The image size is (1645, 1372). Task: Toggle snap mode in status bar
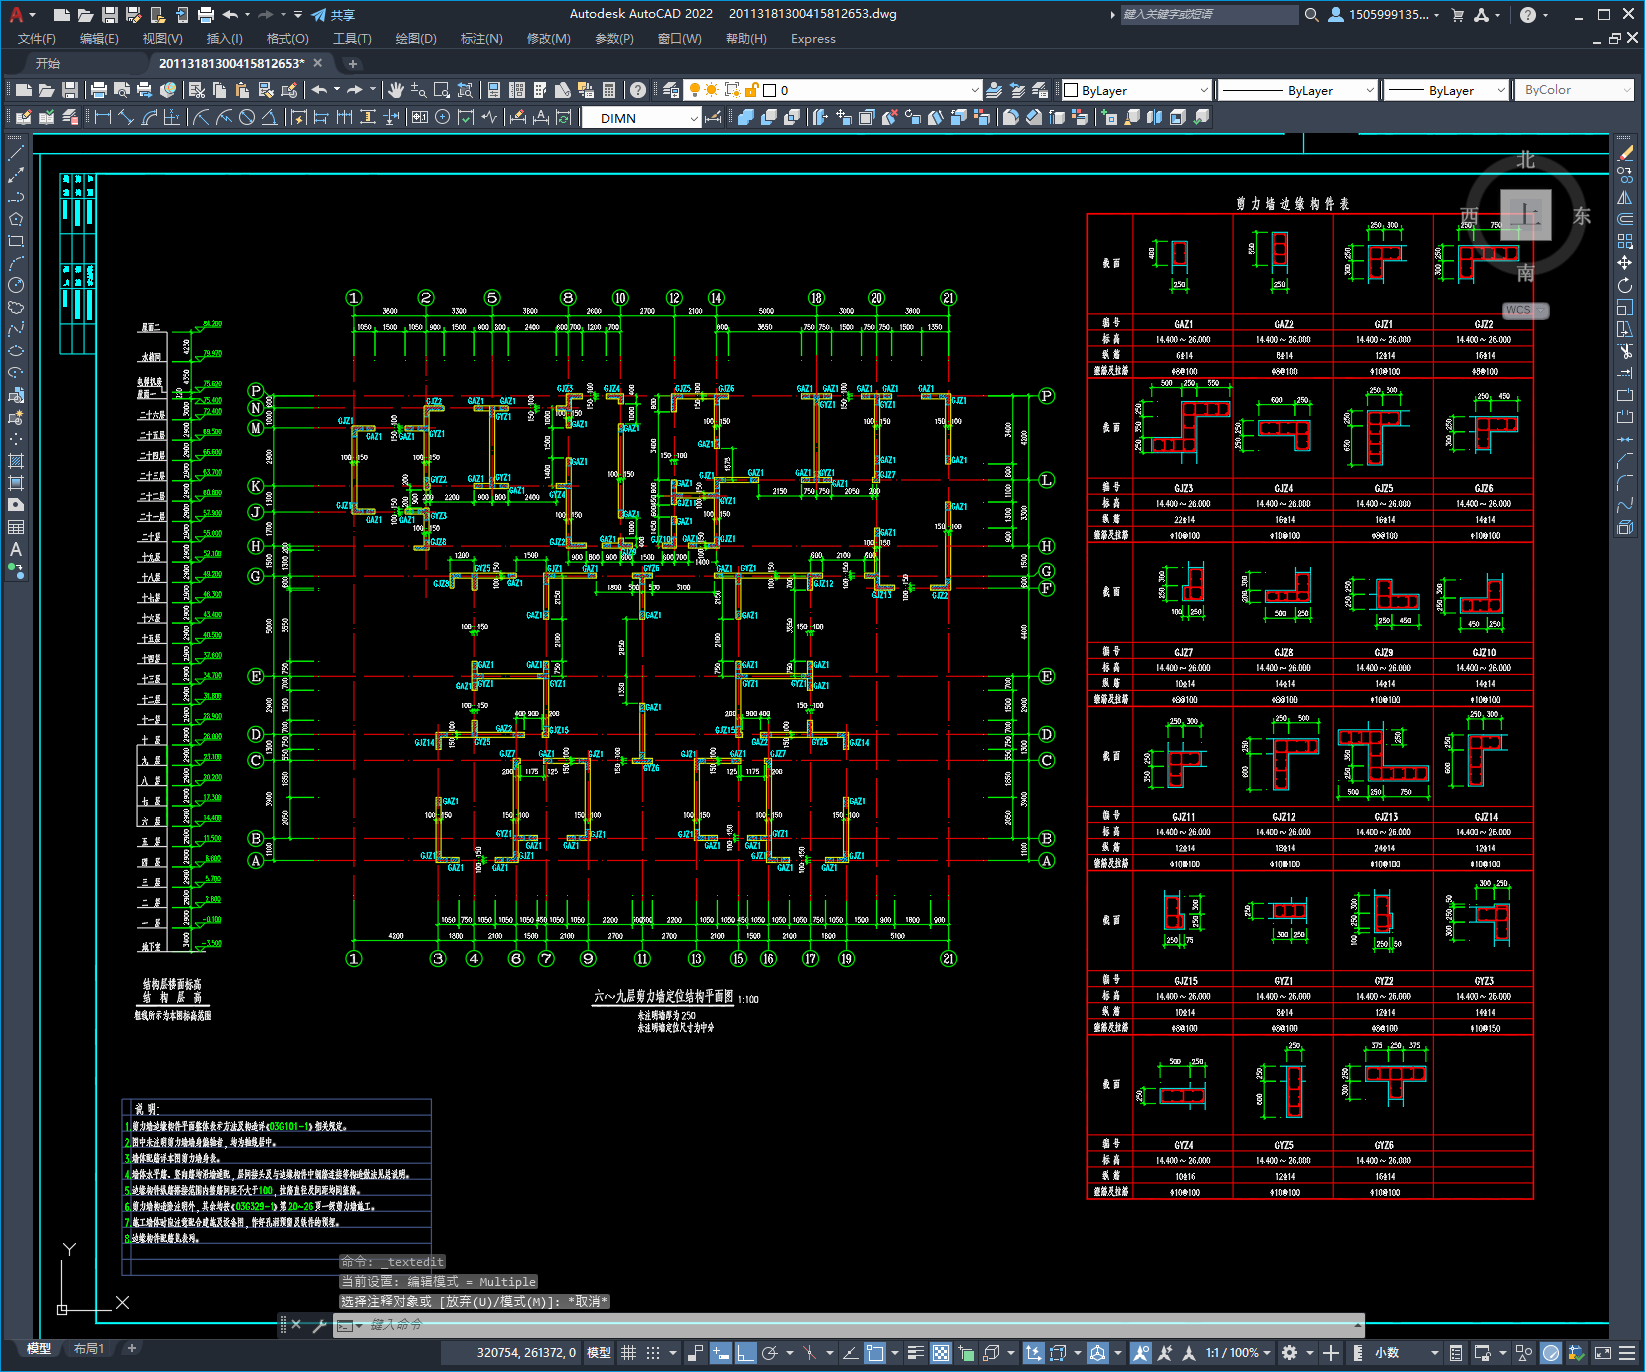pos(653,1353)
